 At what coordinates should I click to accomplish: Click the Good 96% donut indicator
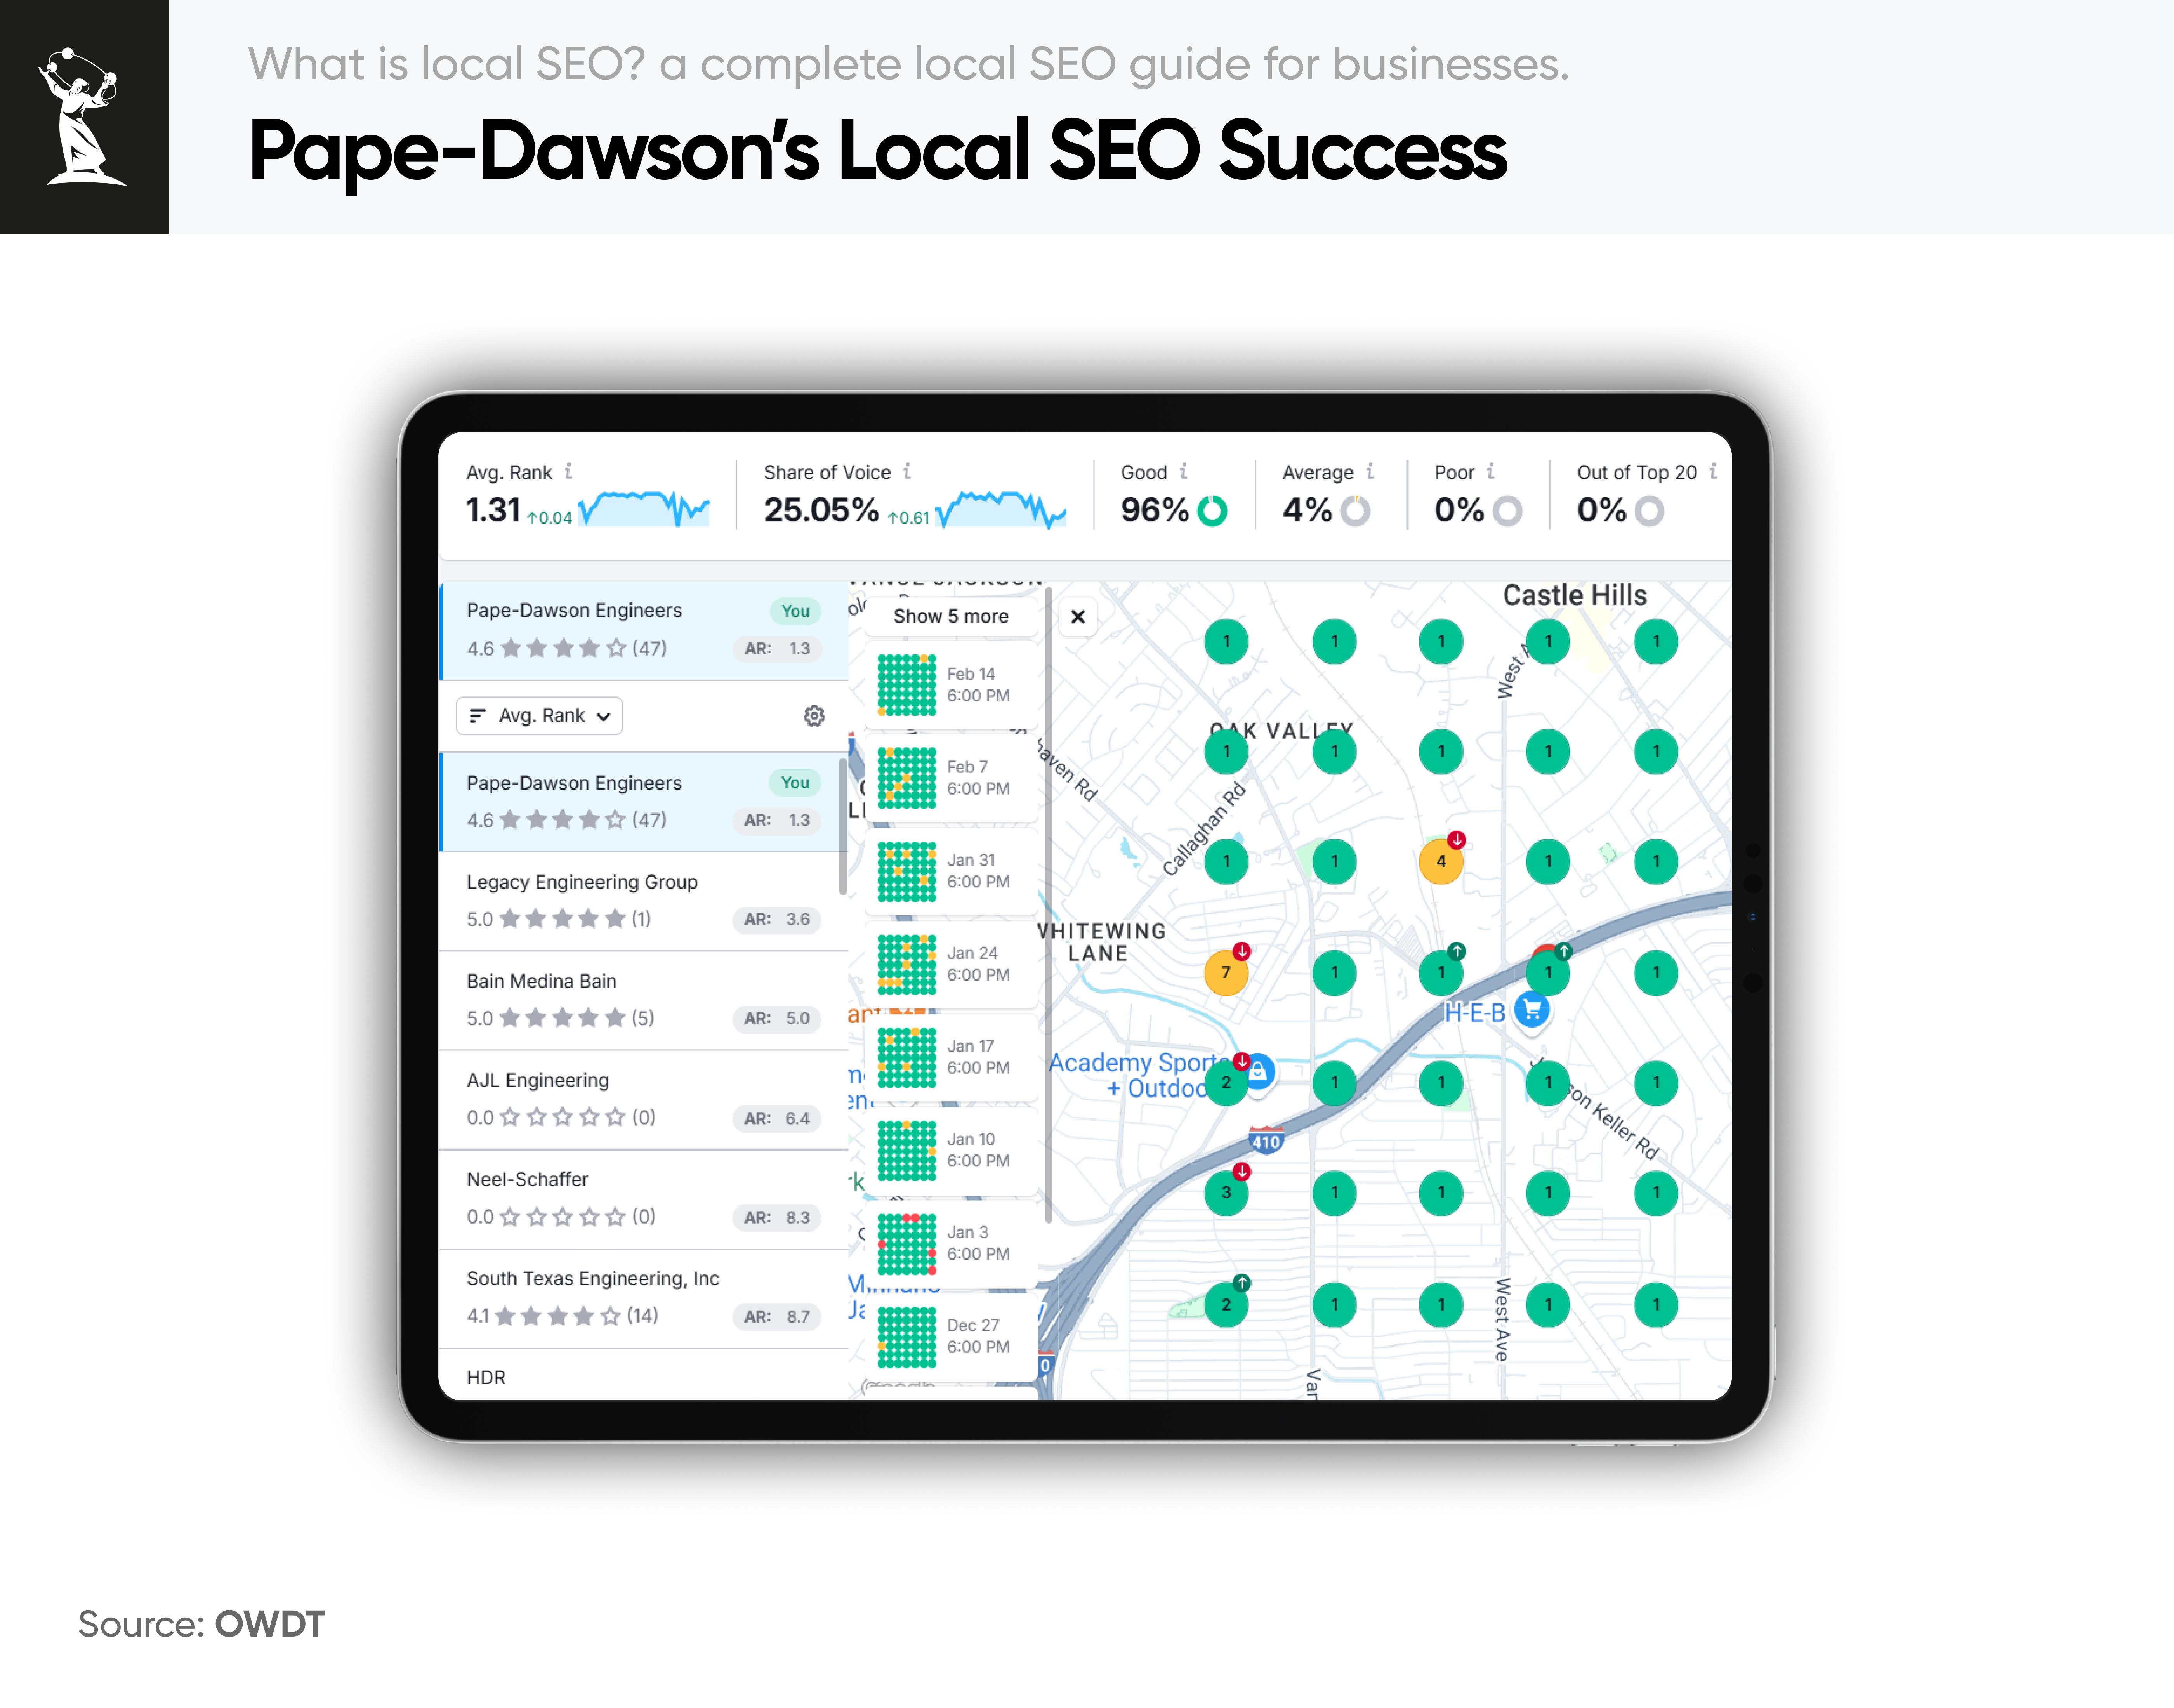pos(1212,510)
